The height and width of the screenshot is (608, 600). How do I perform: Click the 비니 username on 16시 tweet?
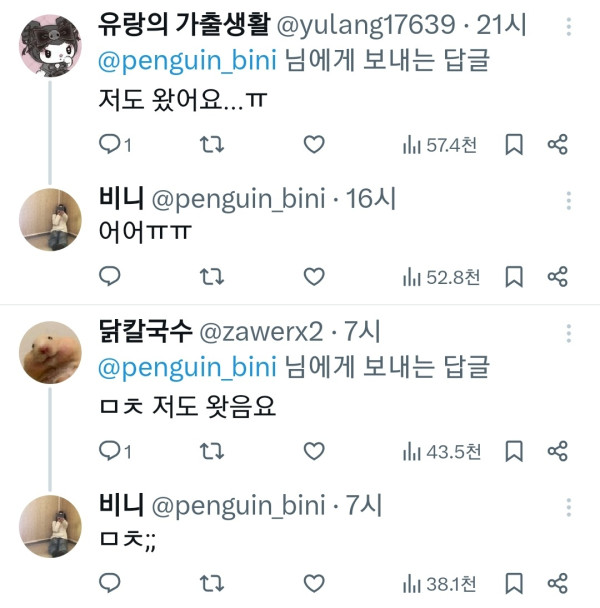pos(122,198)
